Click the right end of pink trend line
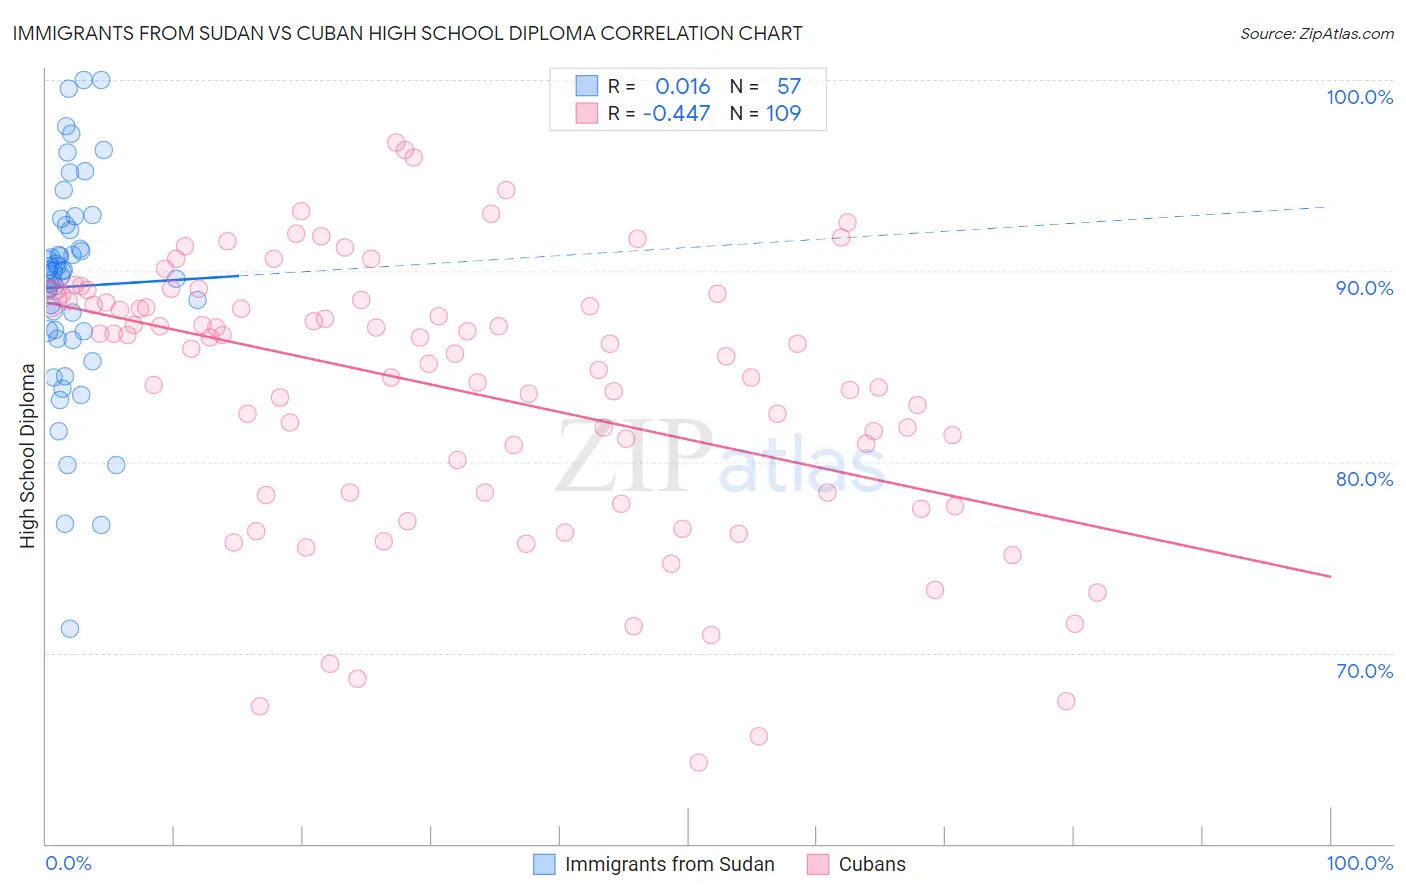This screenshot has width=1406, height=892. tap(1330, 576)
